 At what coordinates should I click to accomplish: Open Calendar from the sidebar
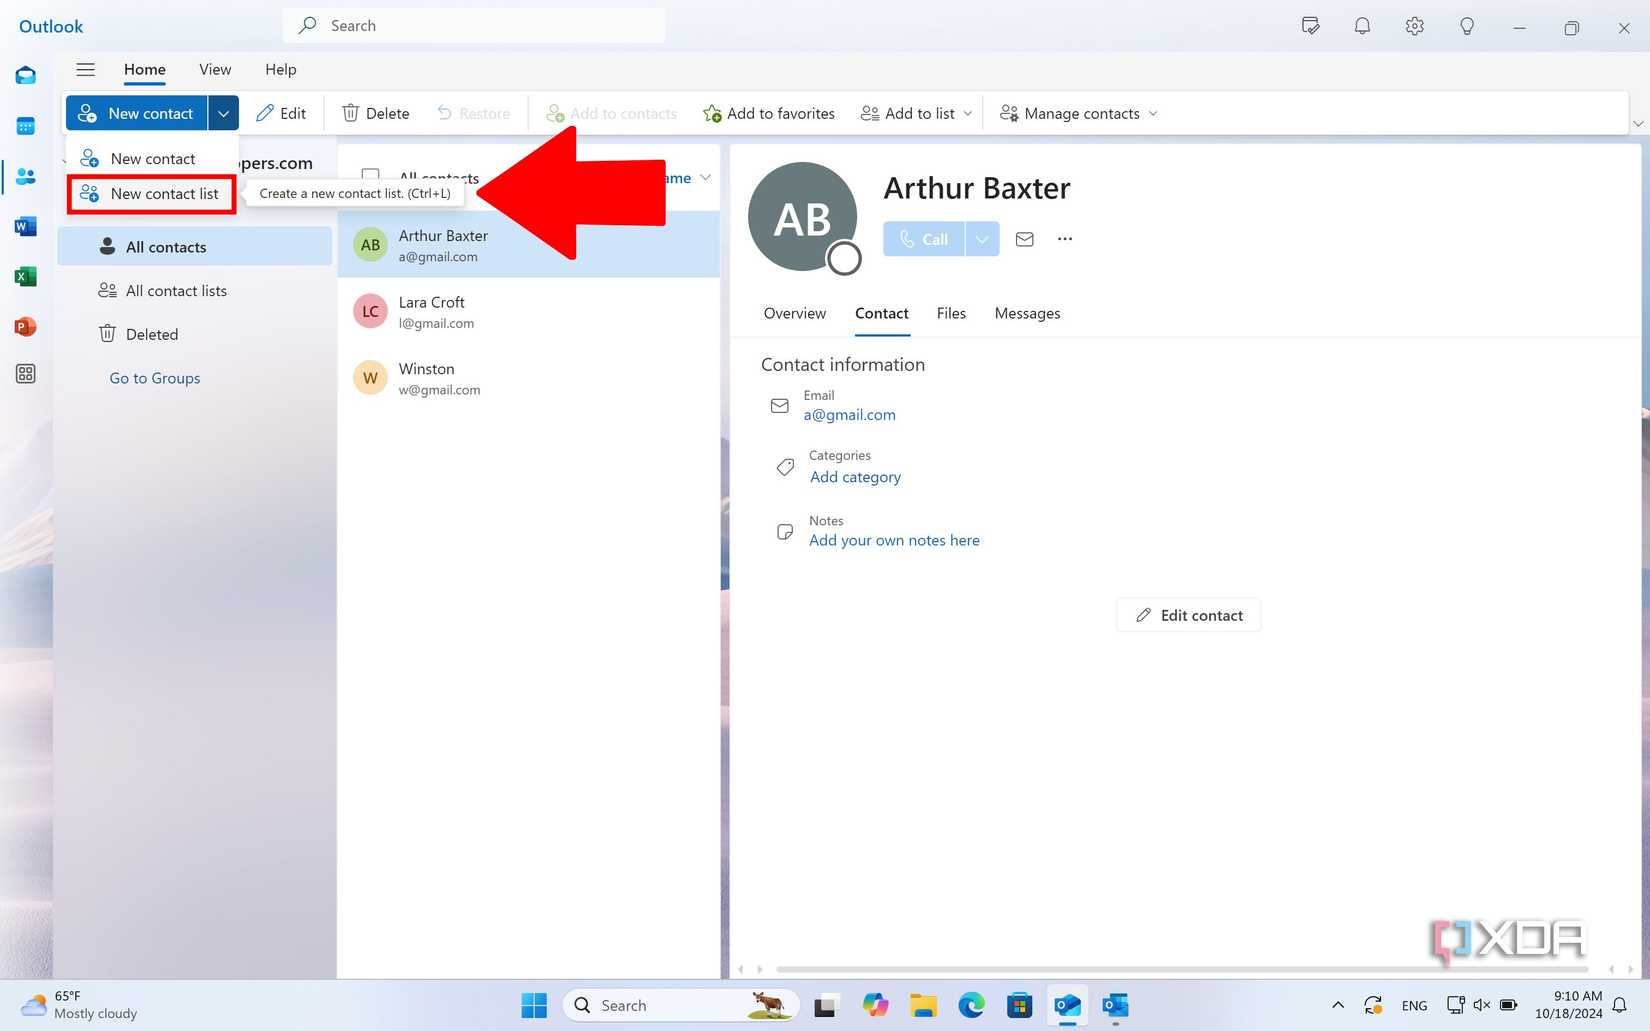click(x=25, y=125)
